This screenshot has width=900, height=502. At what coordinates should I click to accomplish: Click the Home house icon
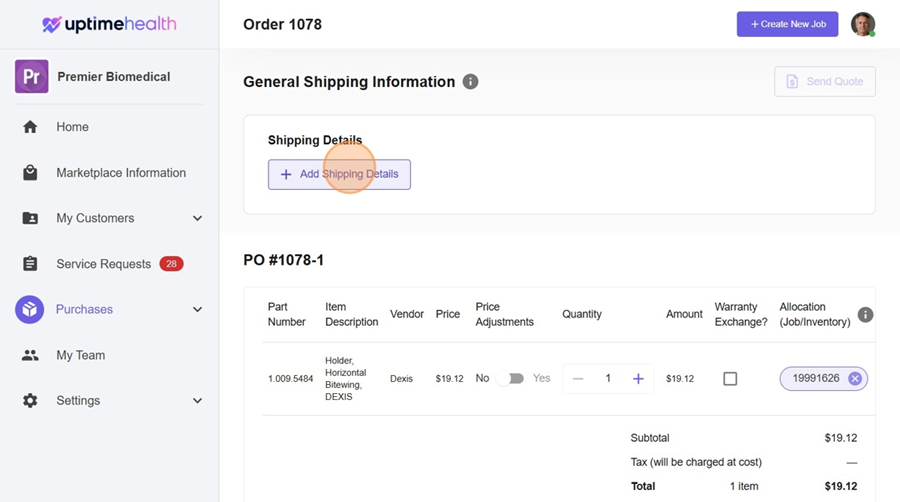30,127
